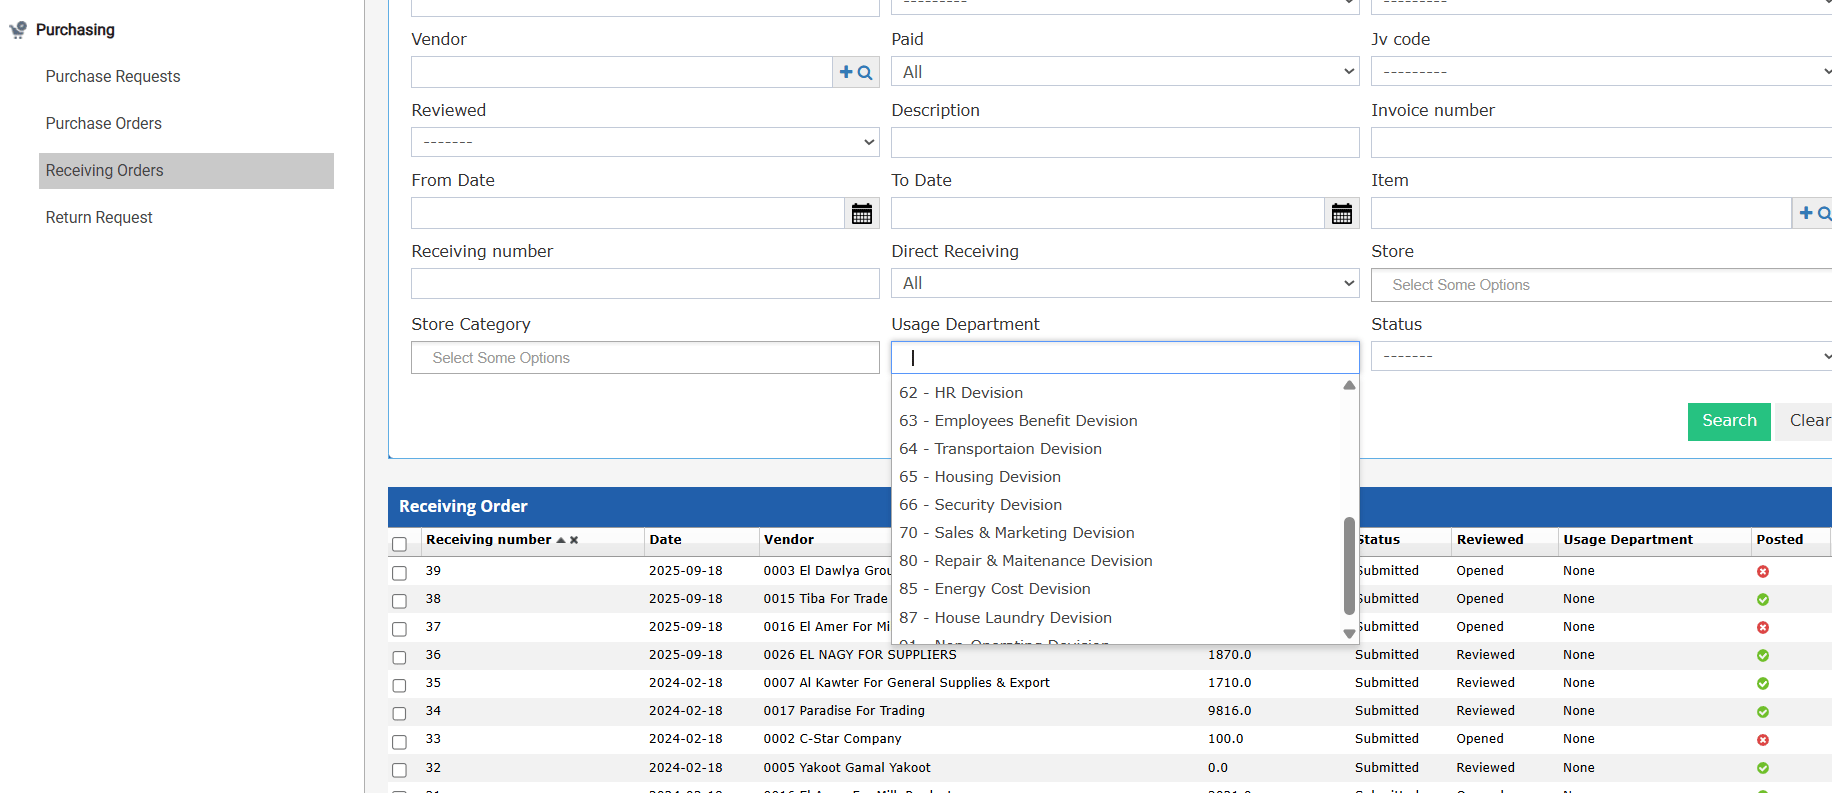Open the Jv code dropdown
The width and height of the screenshot is (1832, 793).
click(1601, 71)
